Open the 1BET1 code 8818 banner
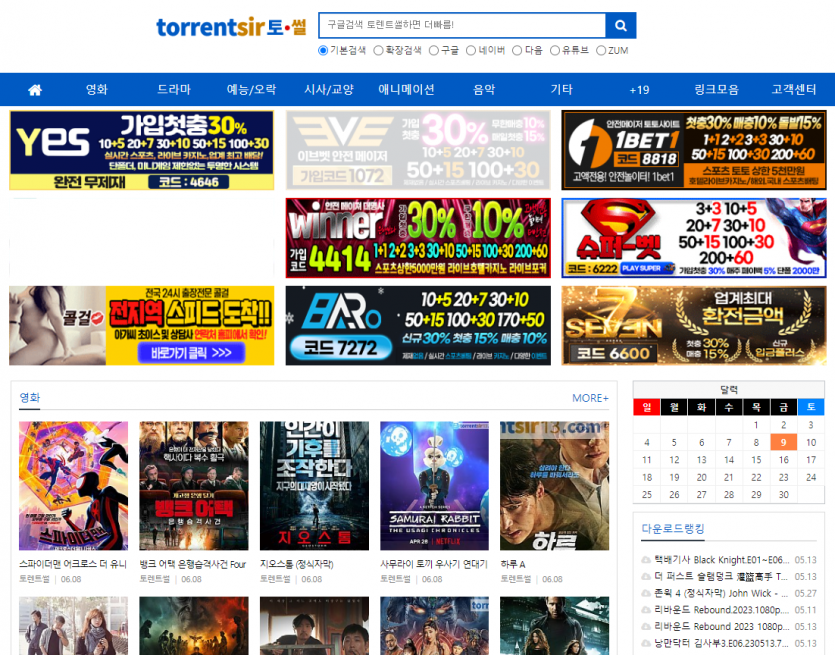This screenshot has height=655, width=835. tap(694, 150)
